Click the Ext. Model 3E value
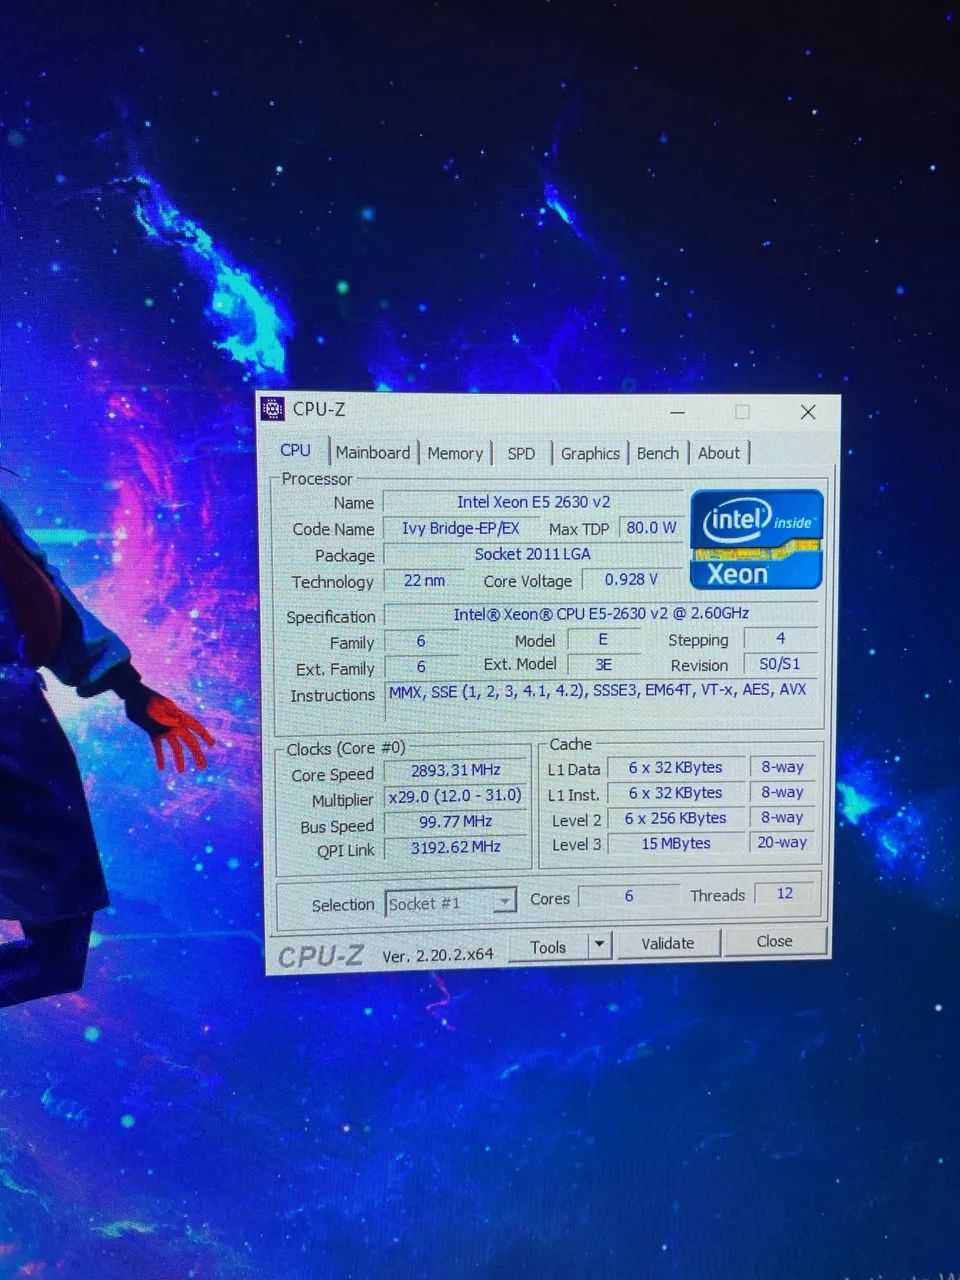 click(x=604, y=664)
